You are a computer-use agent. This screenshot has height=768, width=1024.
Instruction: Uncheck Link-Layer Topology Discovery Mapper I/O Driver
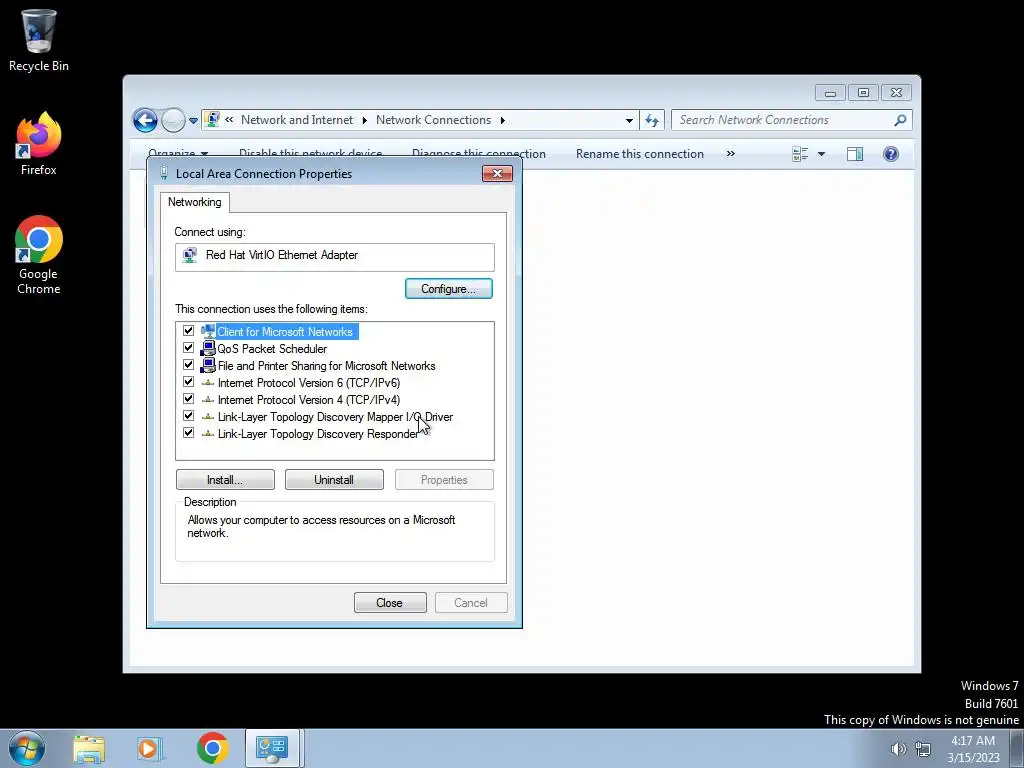coord(189,416)
